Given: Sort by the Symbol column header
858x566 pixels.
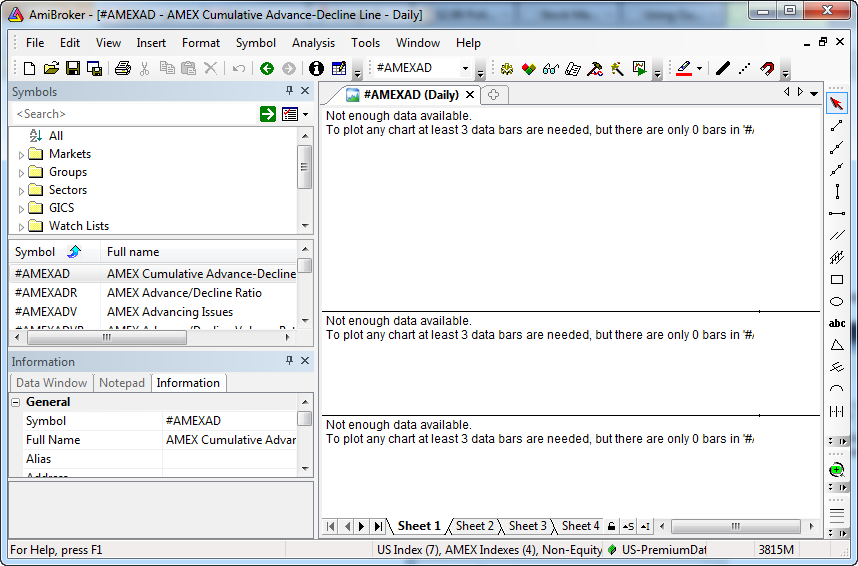Looking at the screenshot, I should point(54,252).
